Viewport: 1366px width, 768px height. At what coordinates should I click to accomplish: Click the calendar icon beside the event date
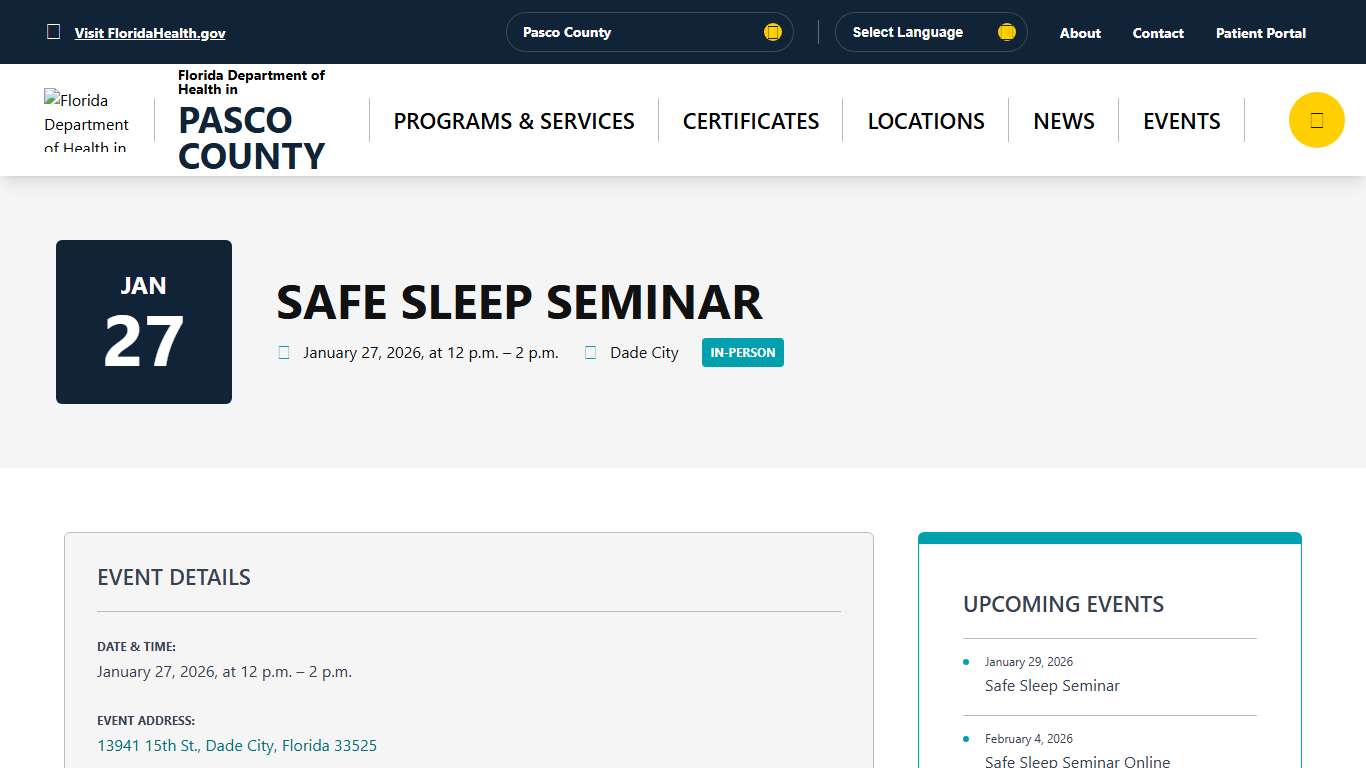pyautogui.click(x=284, y=352)
